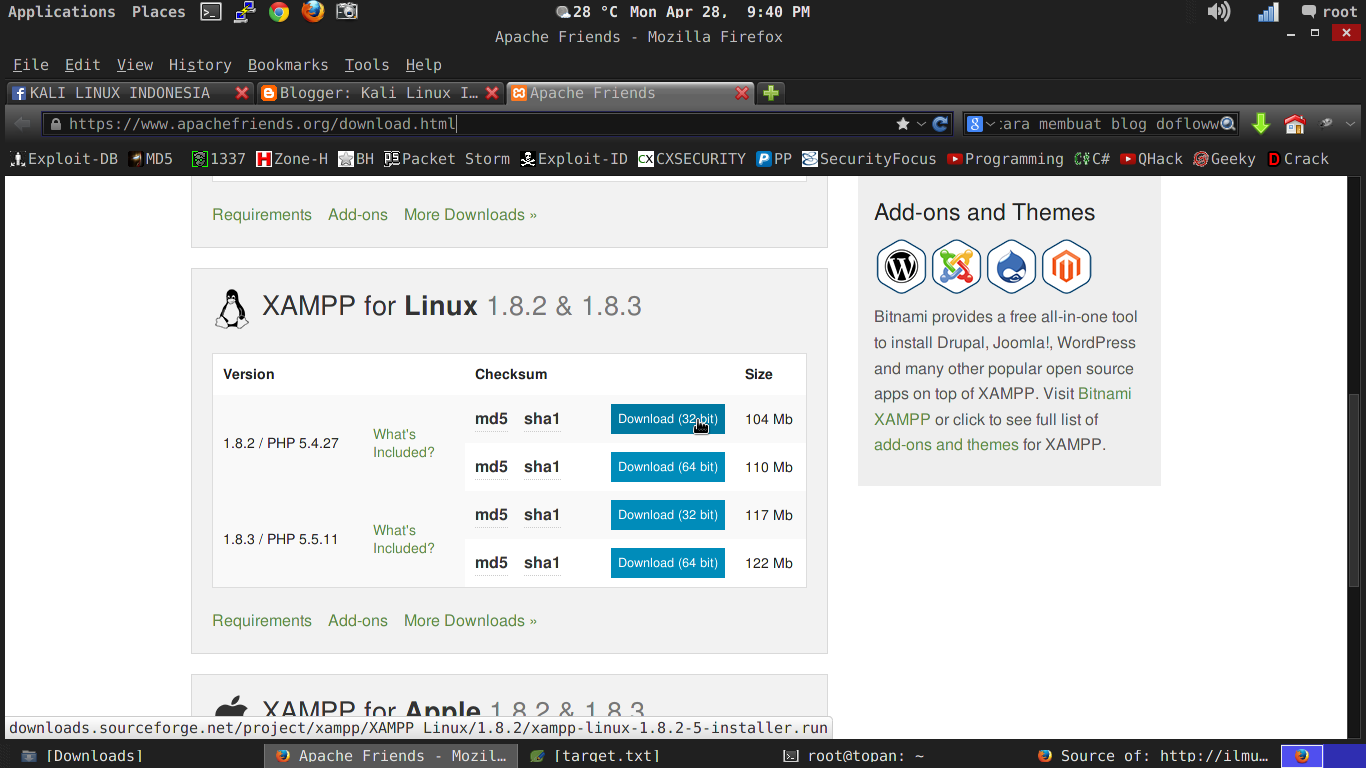Image resolution: width=1366 pixels, height=768 pixels.
Task: Click the weather 28 °C indicator
Action: coord(586,12)
